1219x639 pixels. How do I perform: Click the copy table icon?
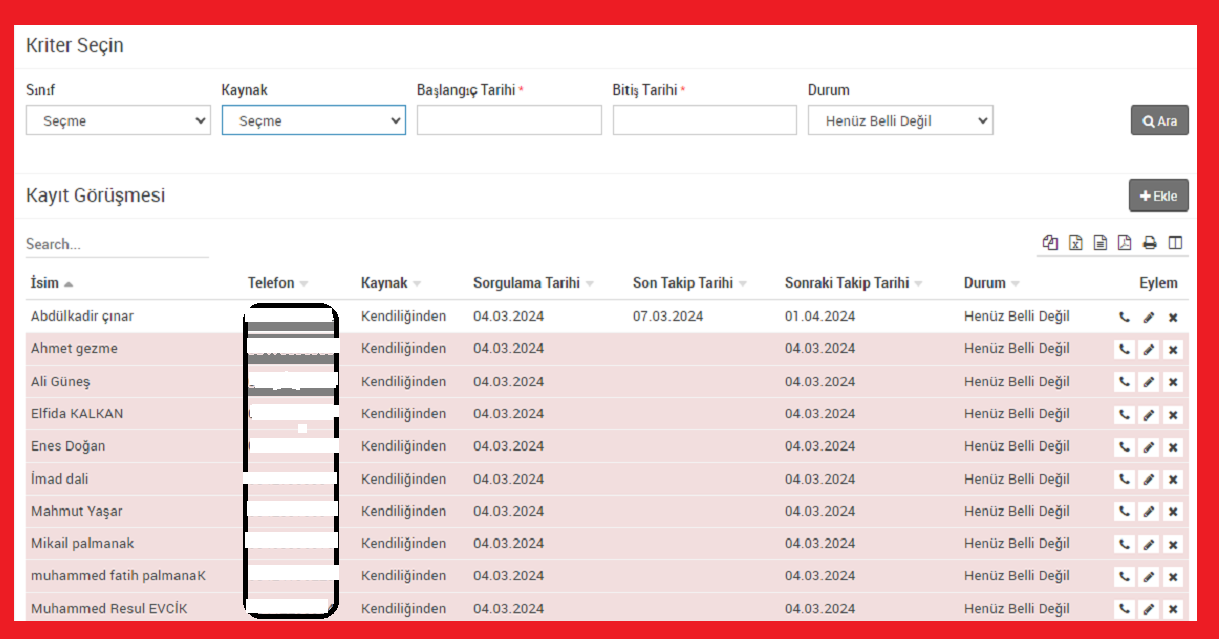tap(1050, 243)
